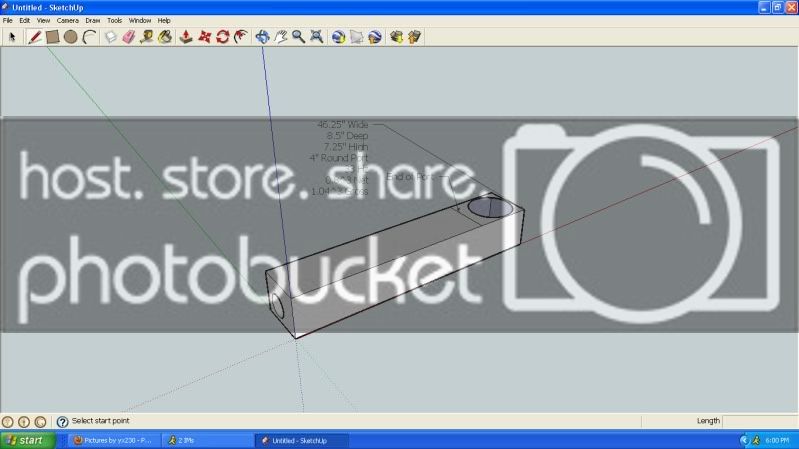Click the tray expand arrow icon
Screen dimensions: 799x449
744,440
